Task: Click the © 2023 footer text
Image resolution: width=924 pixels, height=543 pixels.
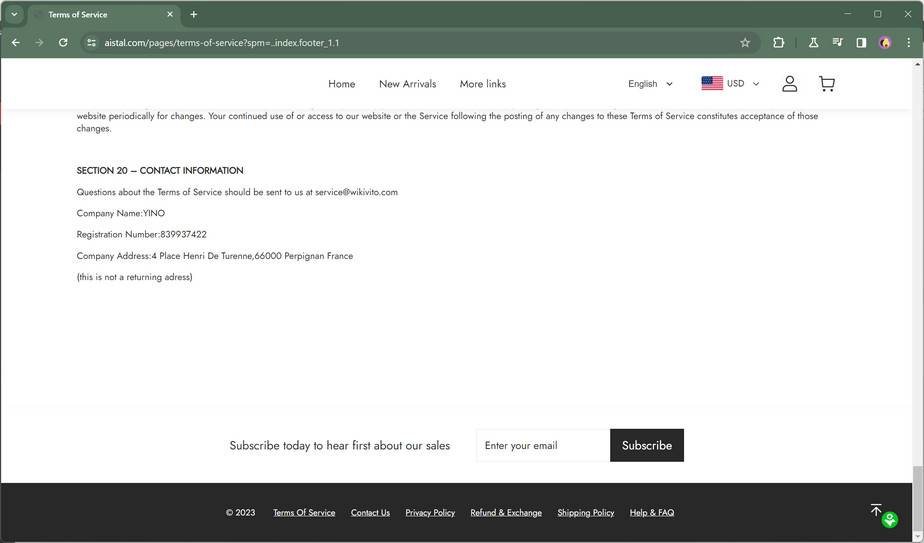Action: 240,513
